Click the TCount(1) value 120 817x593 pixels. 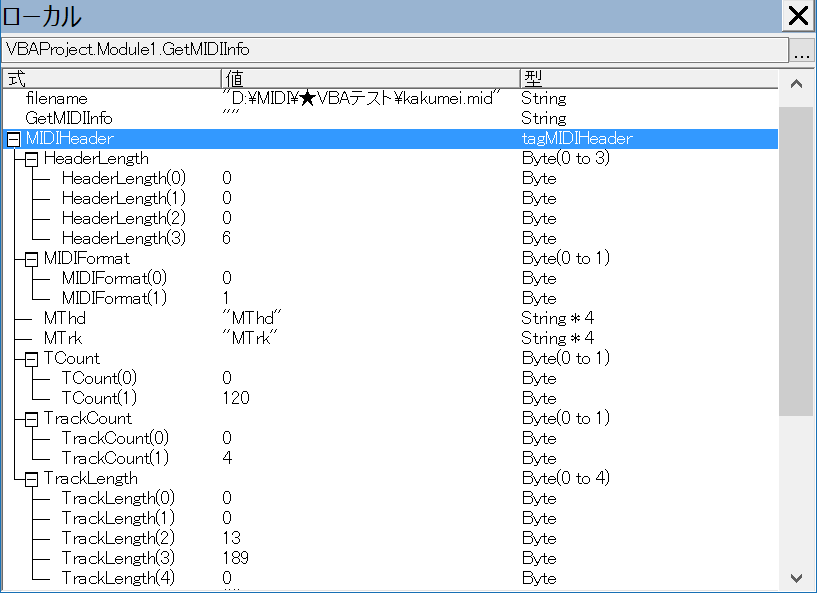click(236, 399)
